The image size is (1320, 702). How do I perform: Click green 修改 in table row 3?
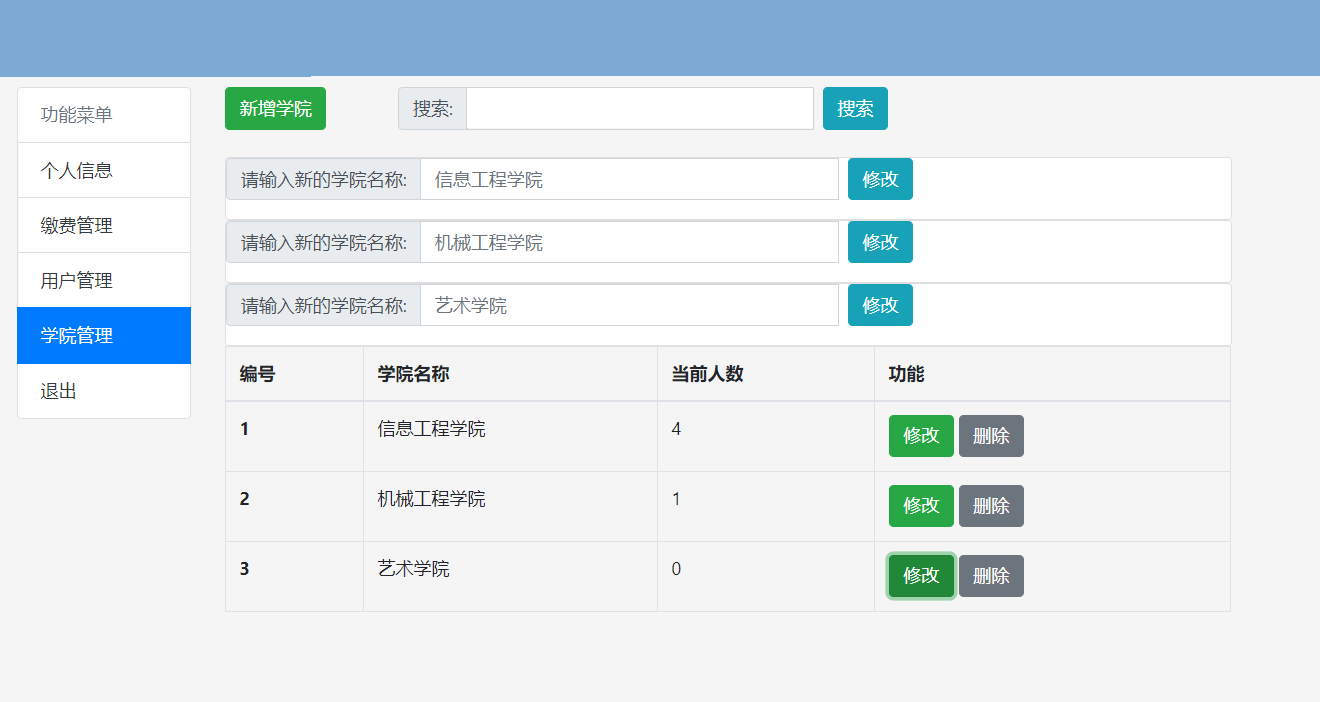(921, 576)
